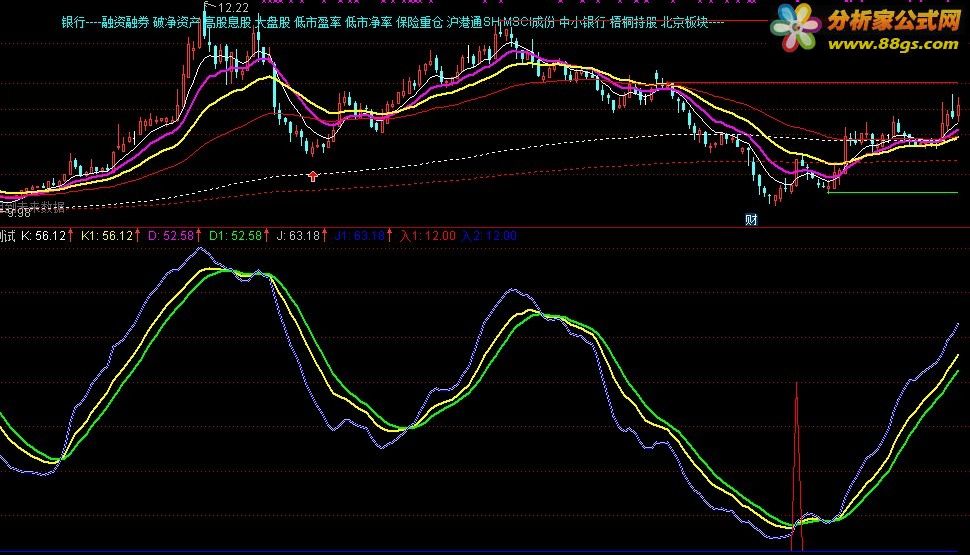
Task: Click the green D1: 52.58 indicator value
Action: click(236, 236)
